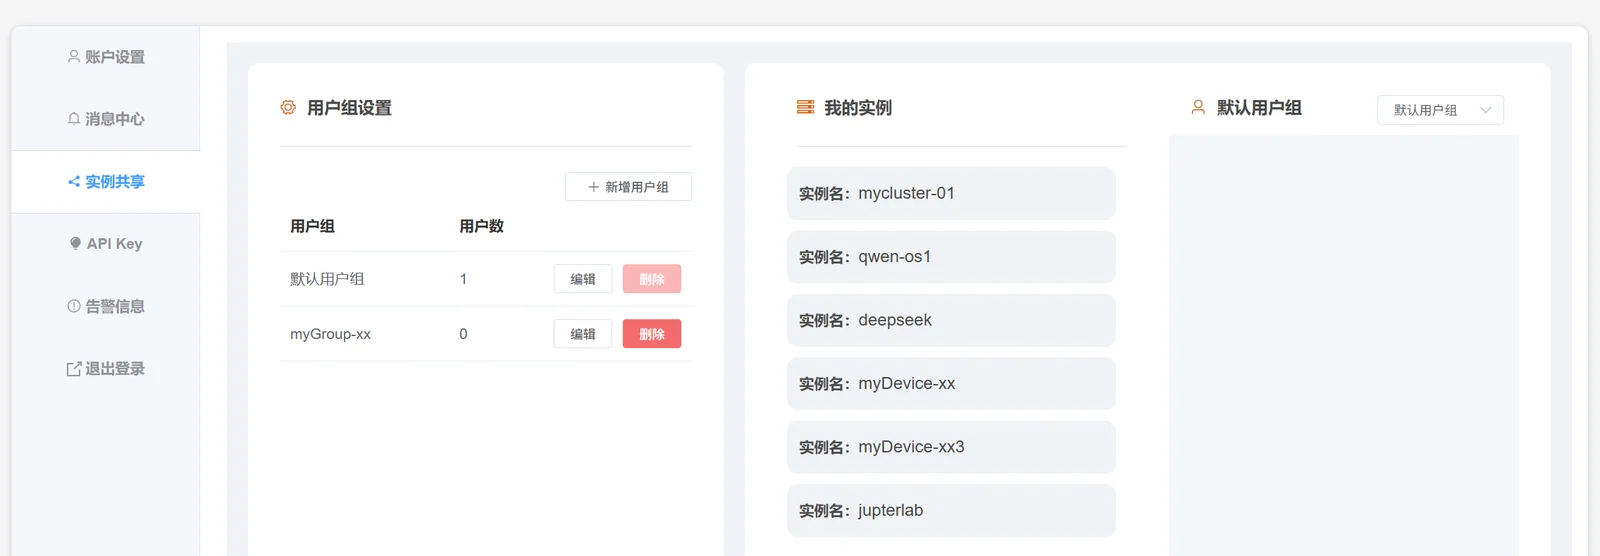This screenshot has height=556, width=1600.
Task: Click the 告警信息 alert circle icon
Action: point(74,306)
